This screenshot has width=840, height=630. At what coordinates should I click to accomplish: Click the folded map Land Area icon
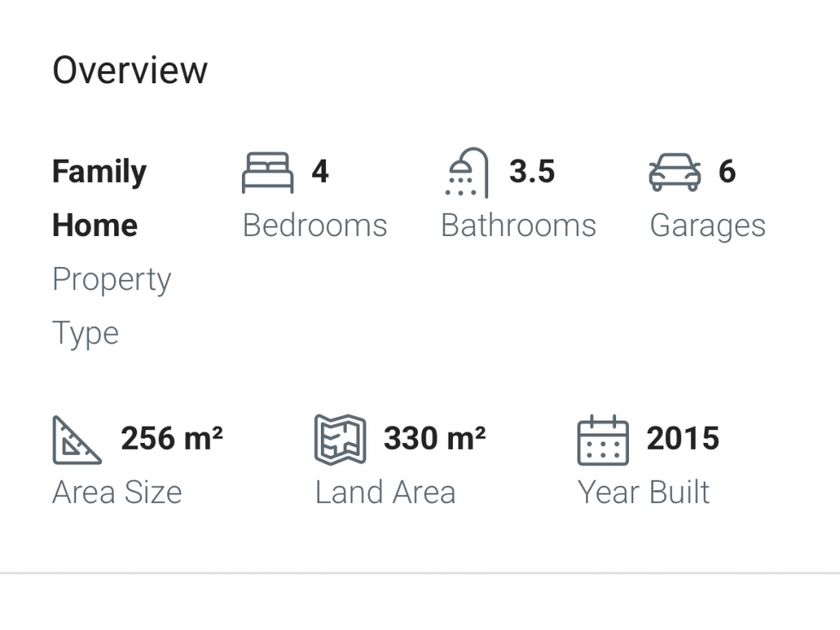(340, 440)
